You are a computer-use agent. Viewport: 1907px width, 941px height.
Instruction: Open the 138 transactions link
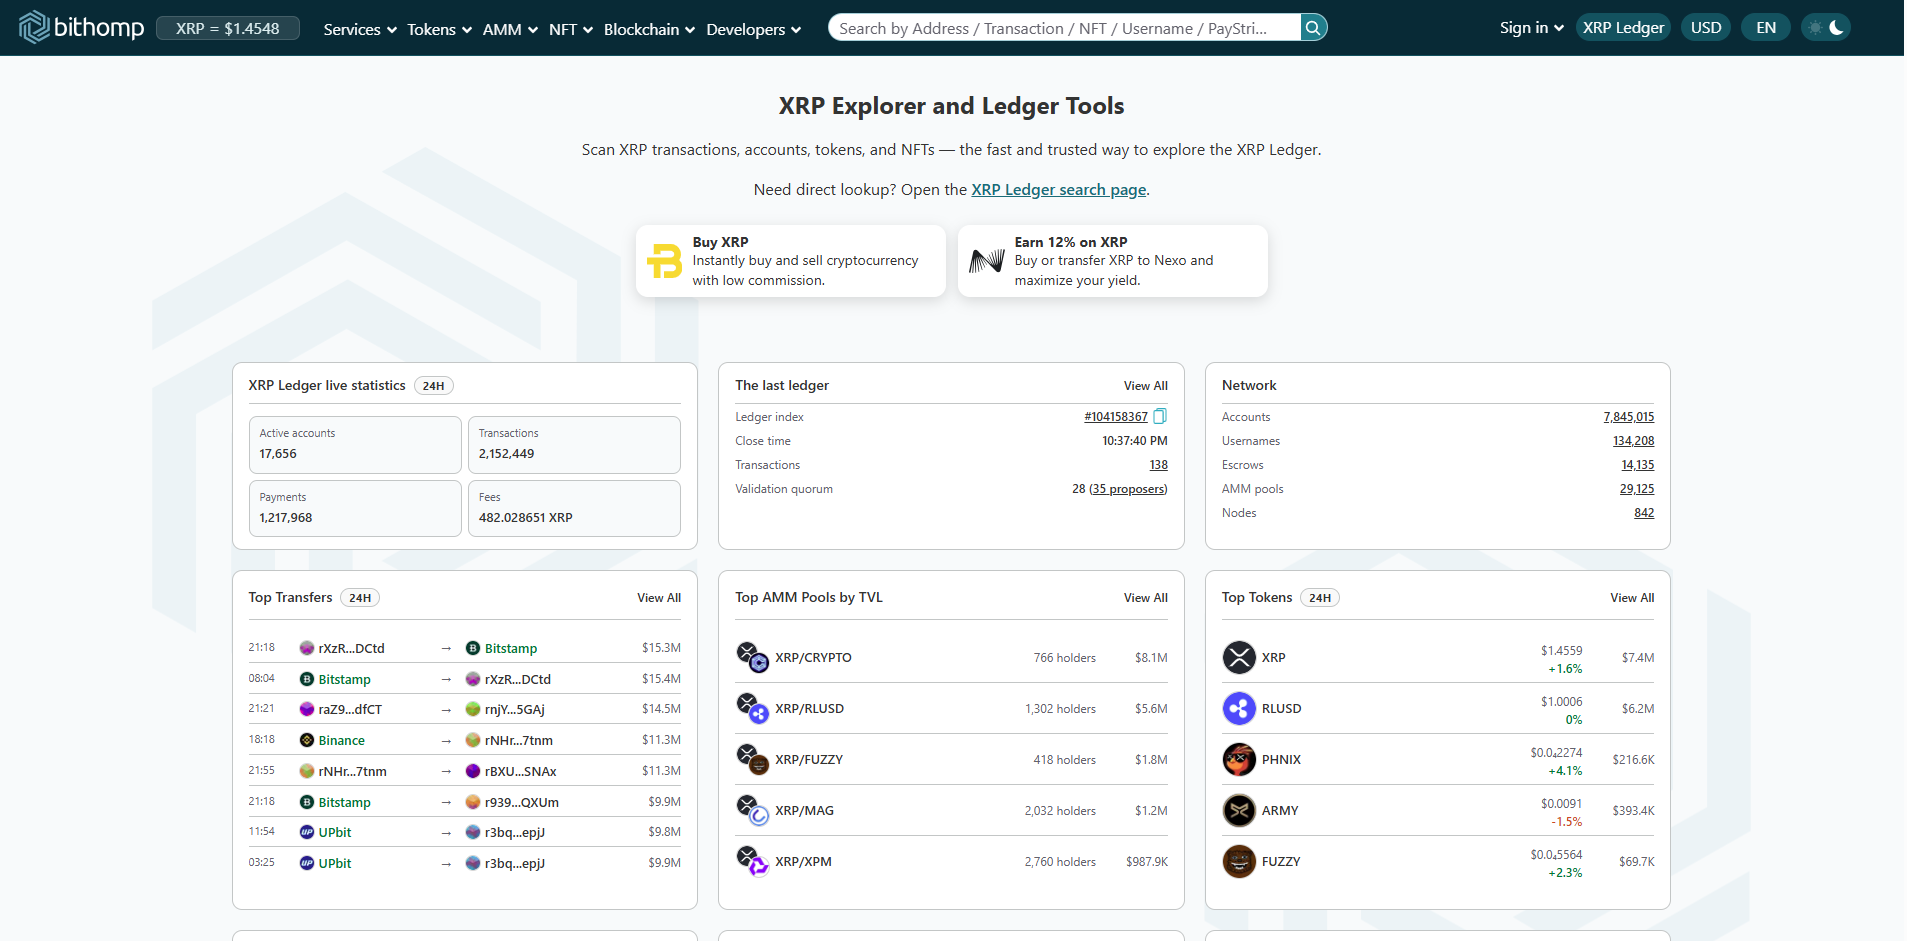1158,465
